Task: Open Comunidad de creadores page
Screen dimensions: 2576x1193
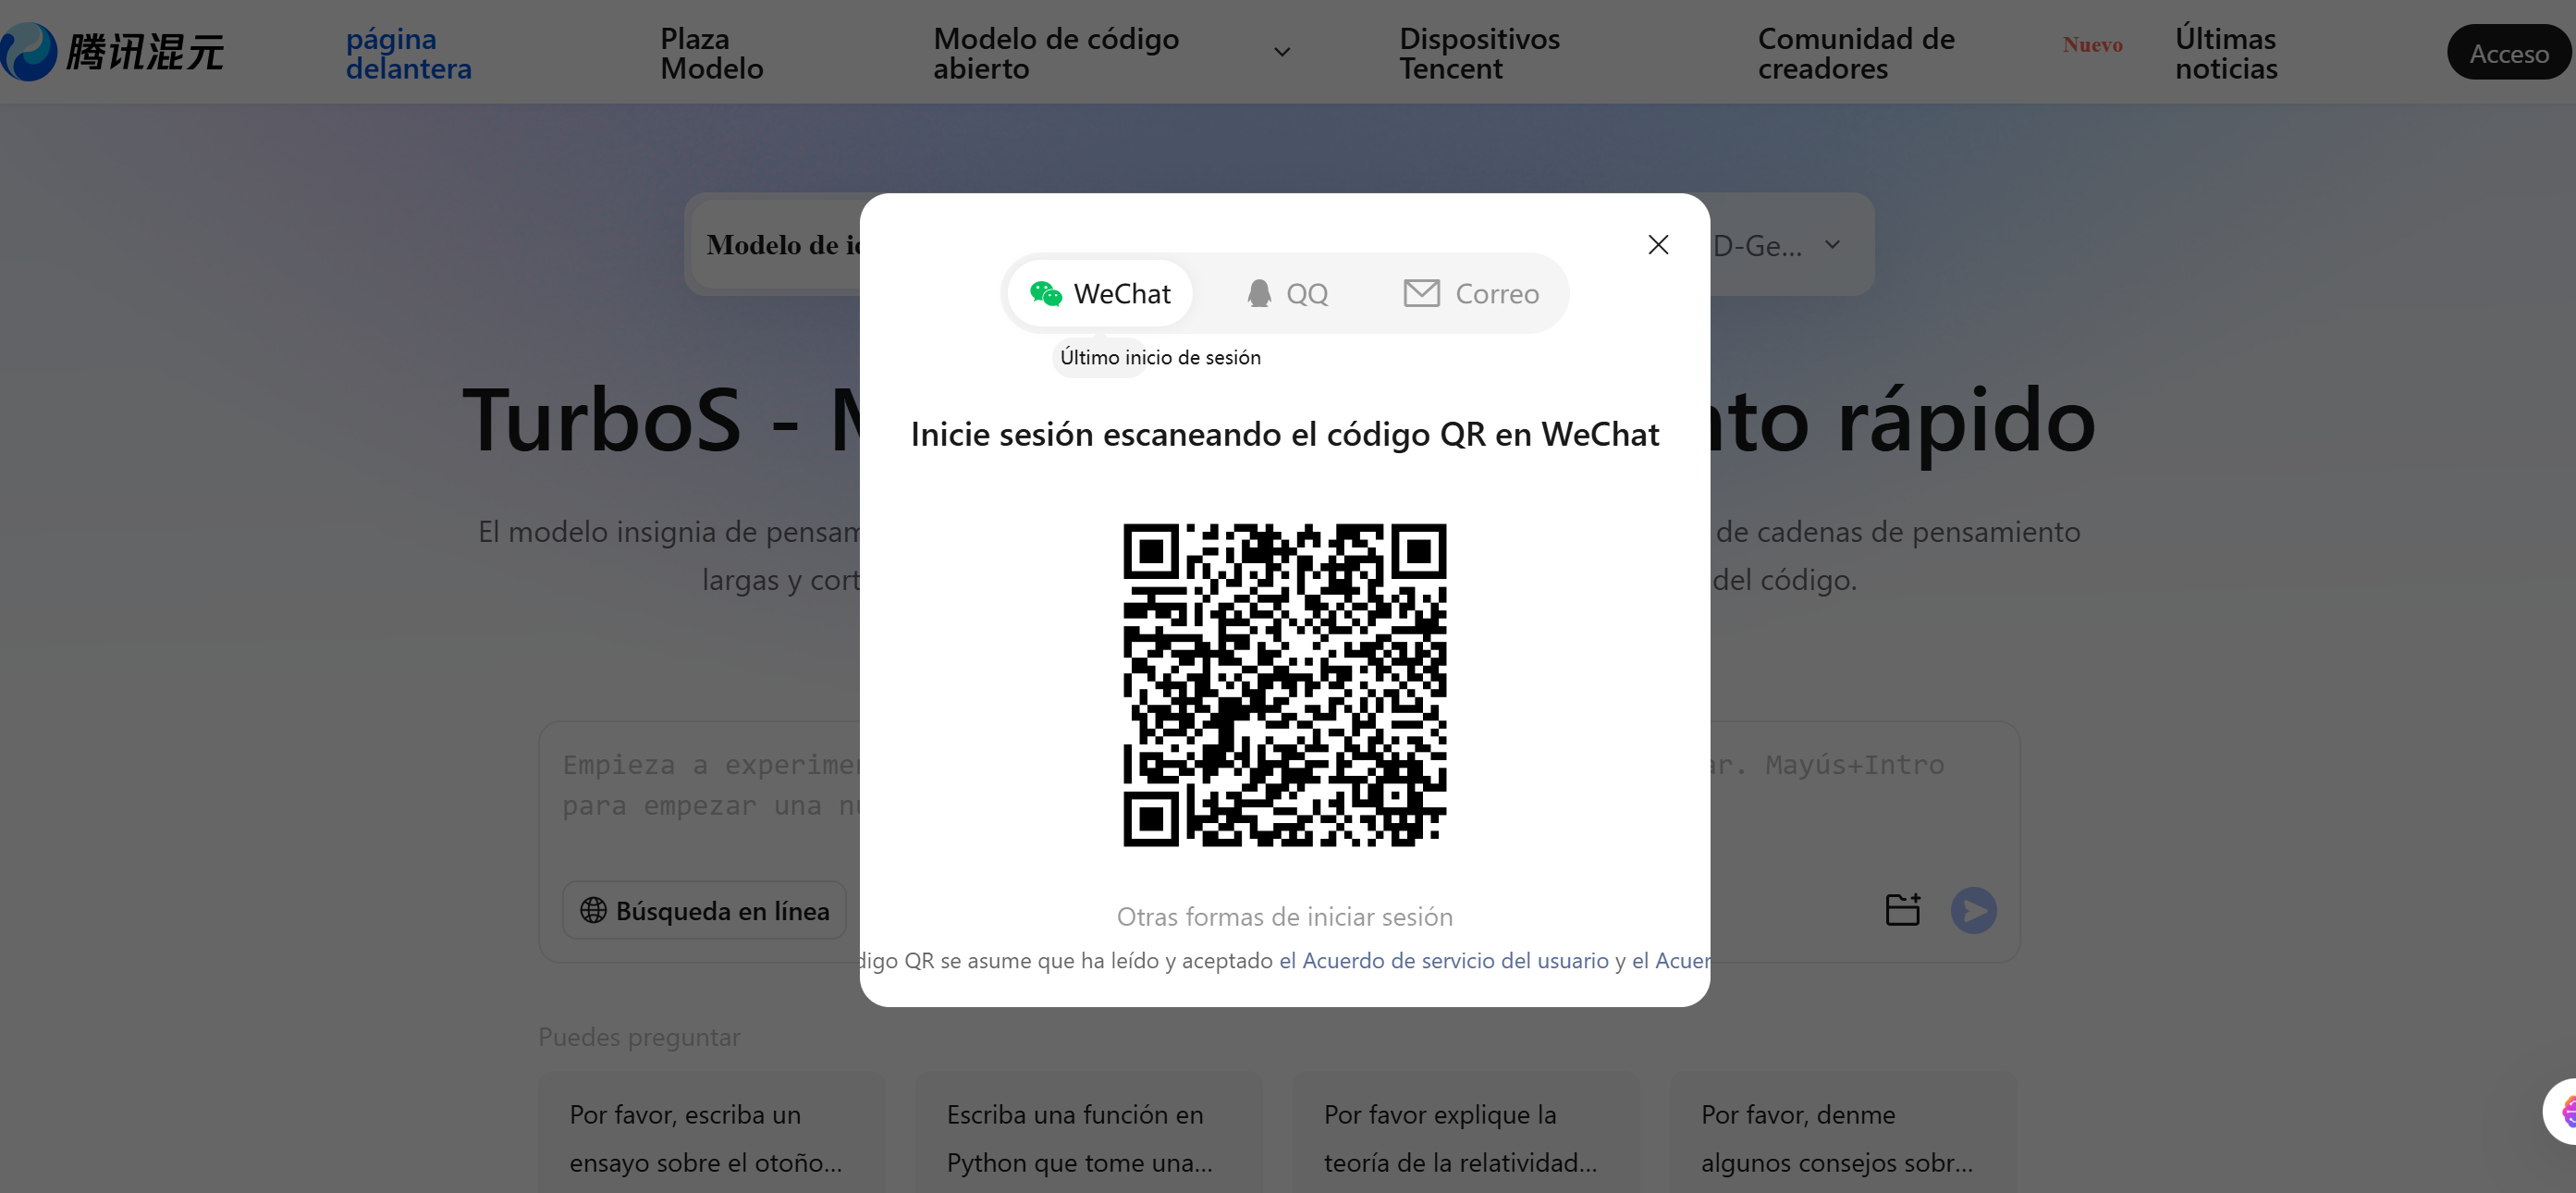Action: click(1855, 54)
